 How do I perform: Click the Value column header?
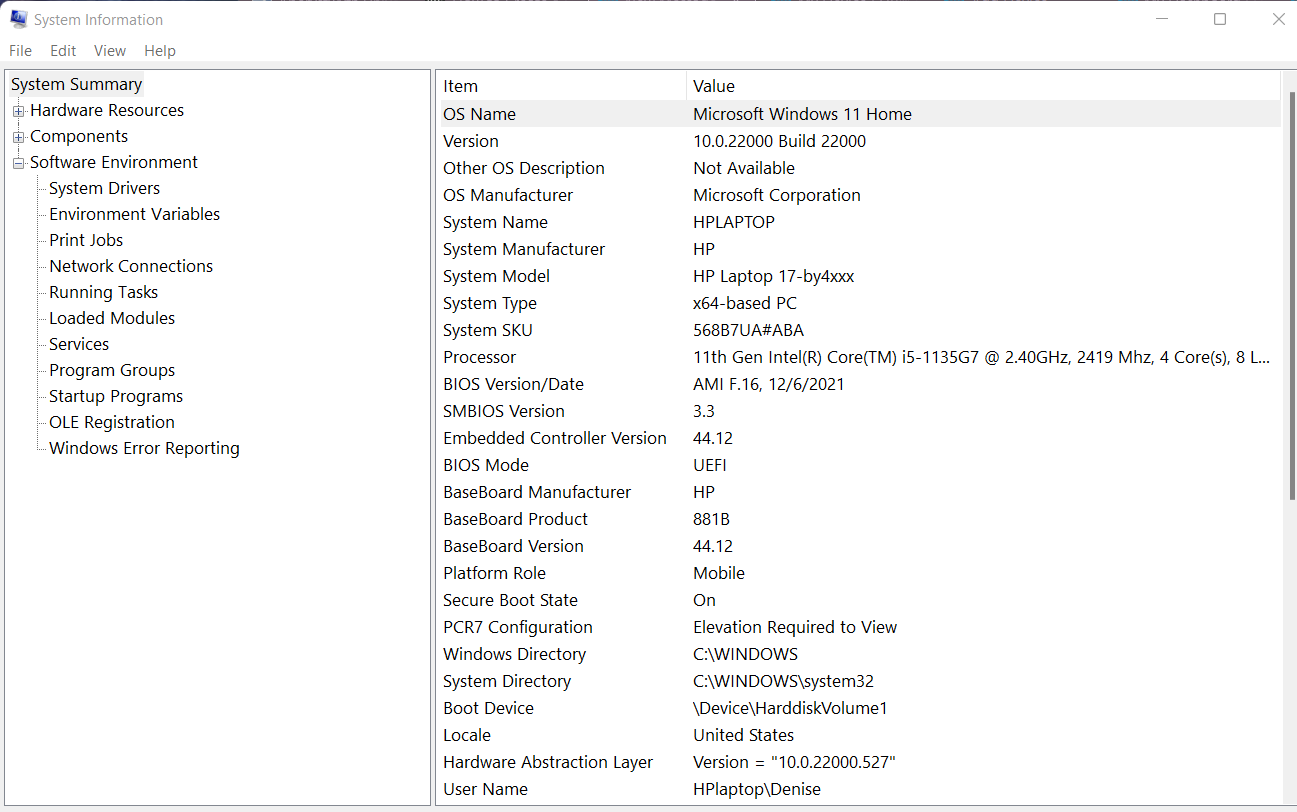[x=983, y=86]
